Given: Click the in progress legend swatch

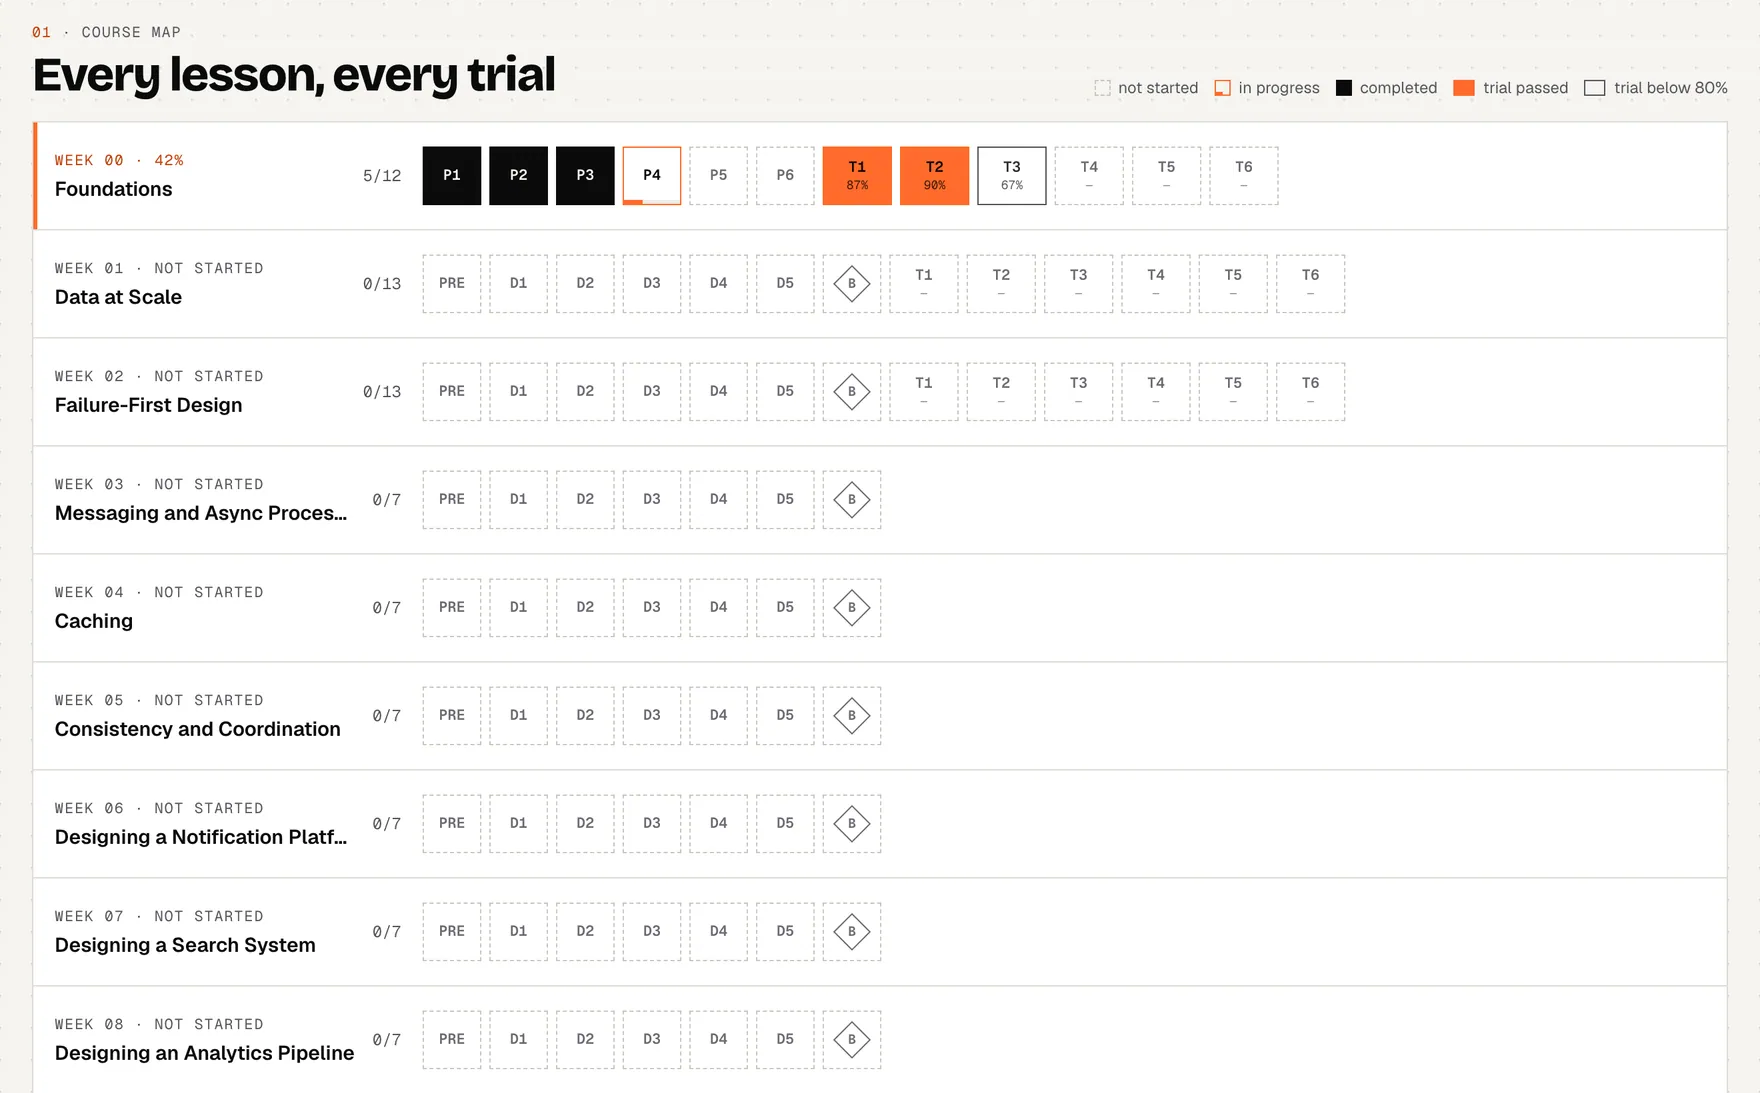Looking at the screenshot, I should click(x=1222, y=88).
